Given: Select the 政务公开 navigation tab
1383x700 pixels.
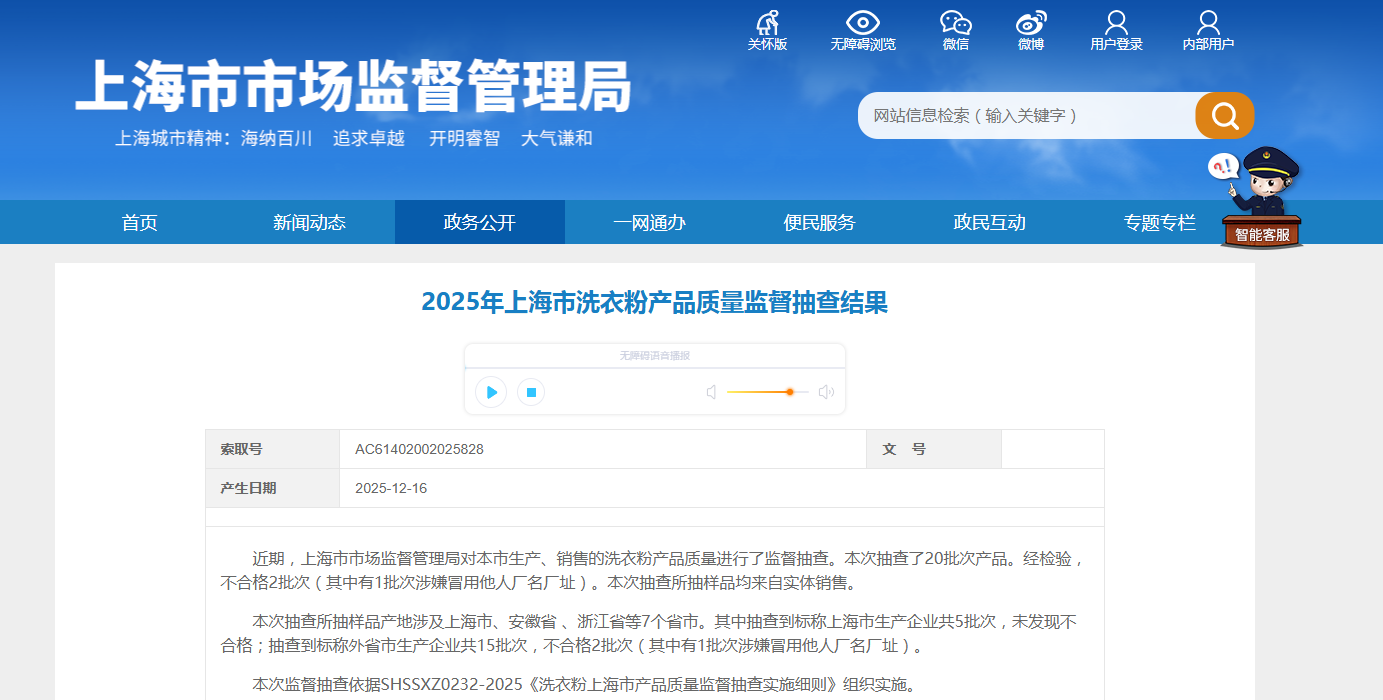Looking at the screenshot, I should 480,222.
